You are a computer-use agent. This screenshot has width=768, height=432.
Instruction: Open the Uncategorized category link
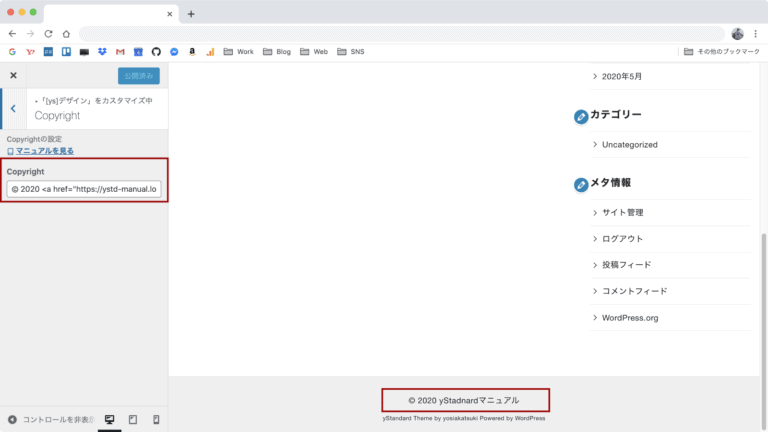point(629,144)
